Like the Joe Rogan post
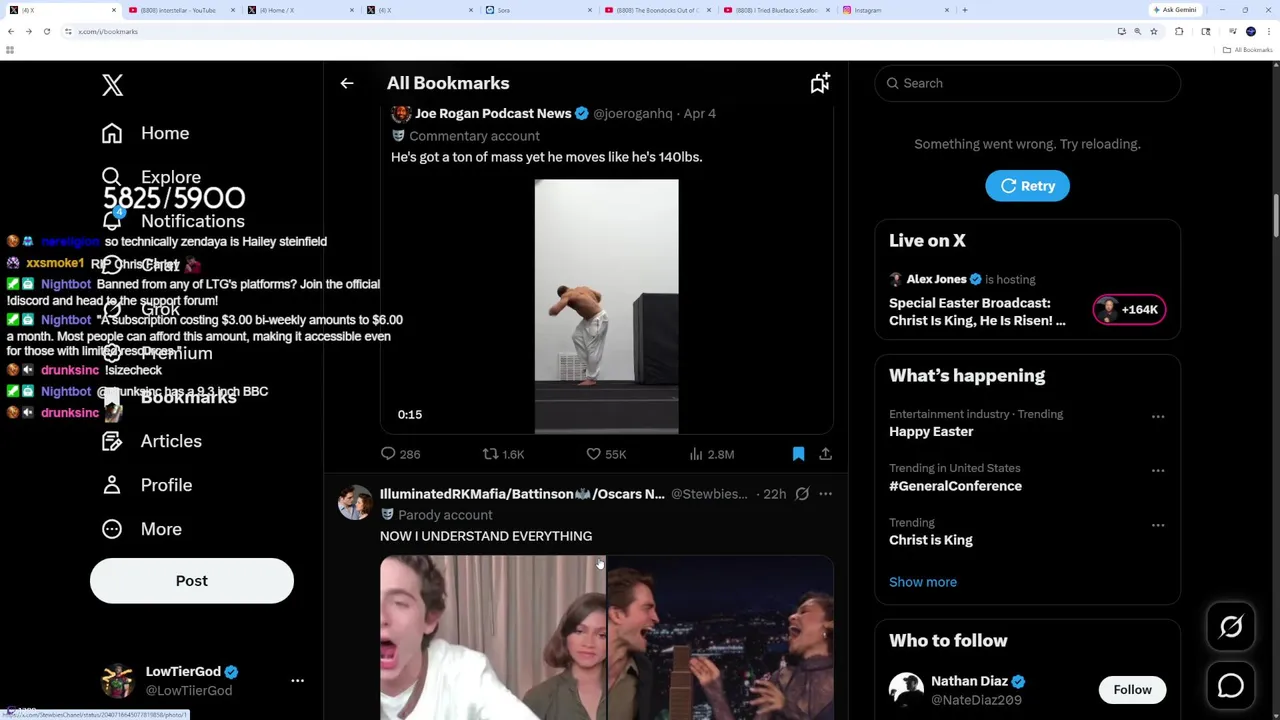The height and width of the screenshot is (720, 1280). click(606, 454)
